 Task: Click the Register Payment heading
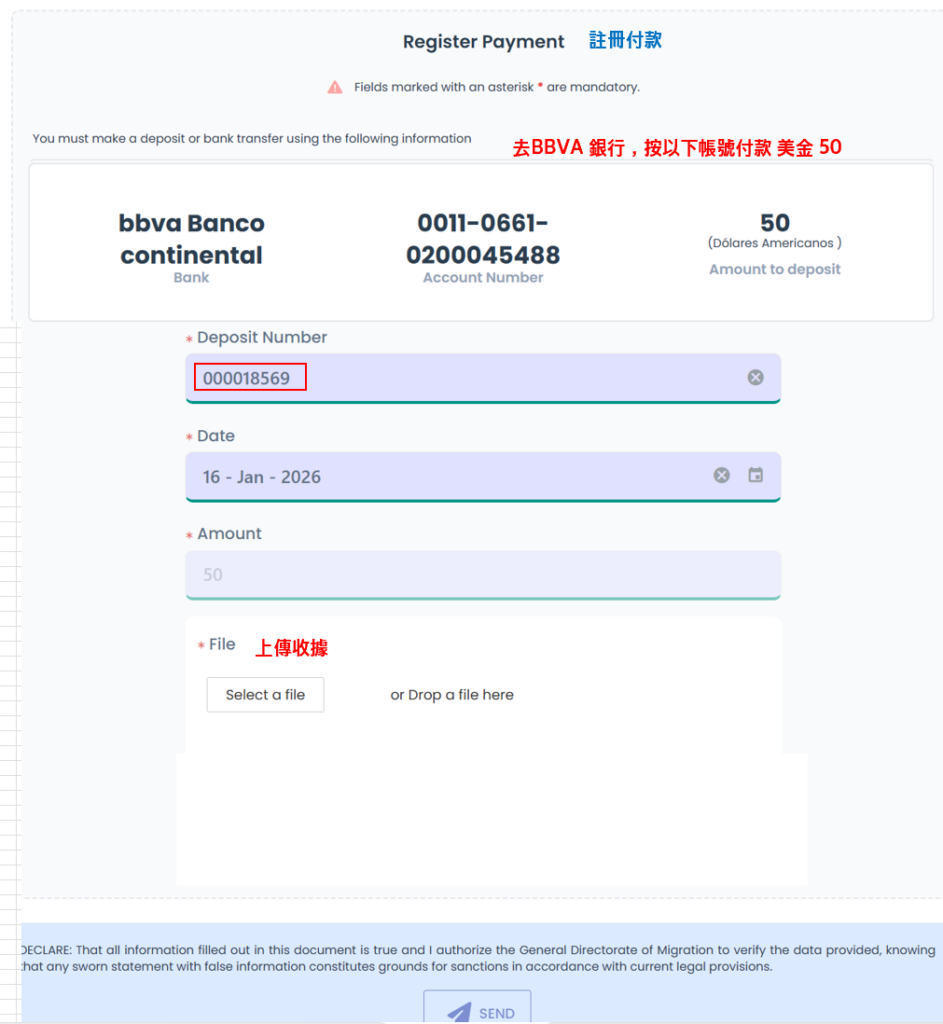[x=483, y=42]
